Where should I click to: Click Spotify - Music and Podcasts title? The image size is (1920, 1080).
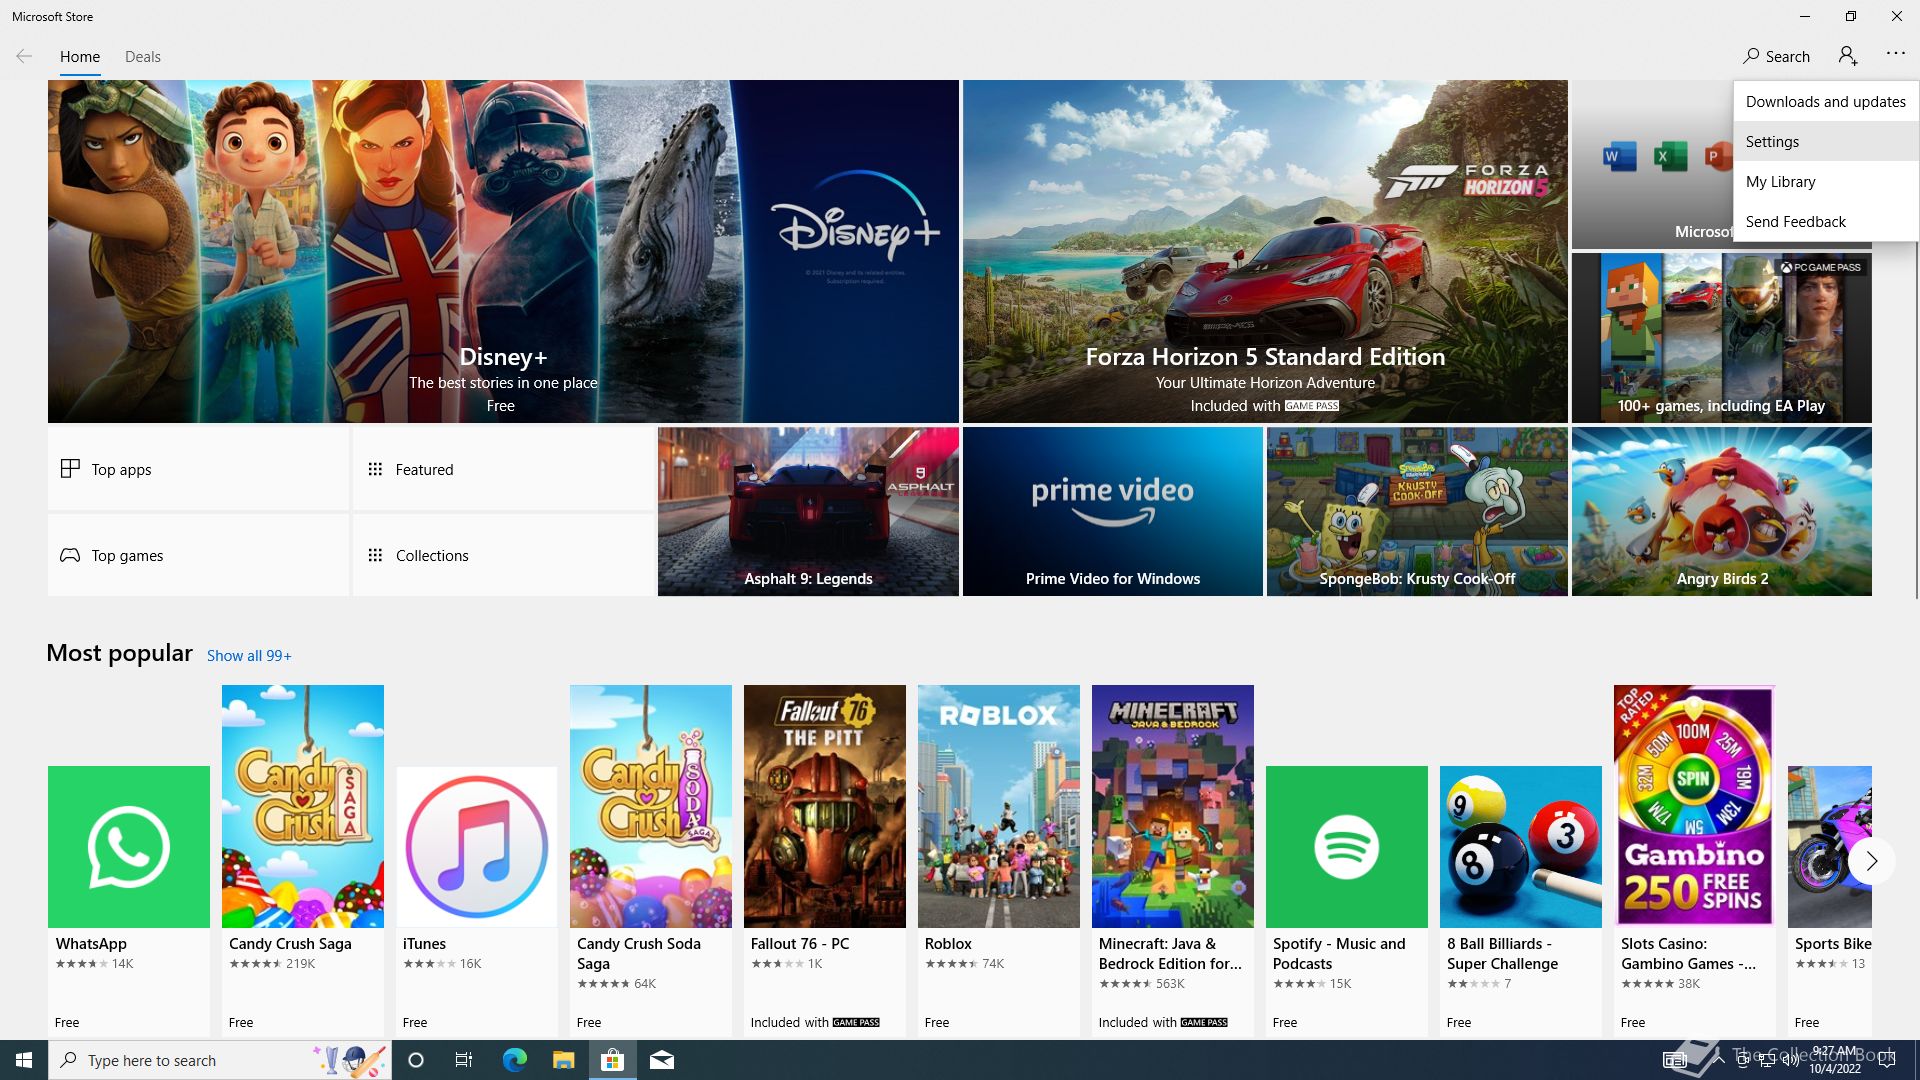tap(1339, 953)
